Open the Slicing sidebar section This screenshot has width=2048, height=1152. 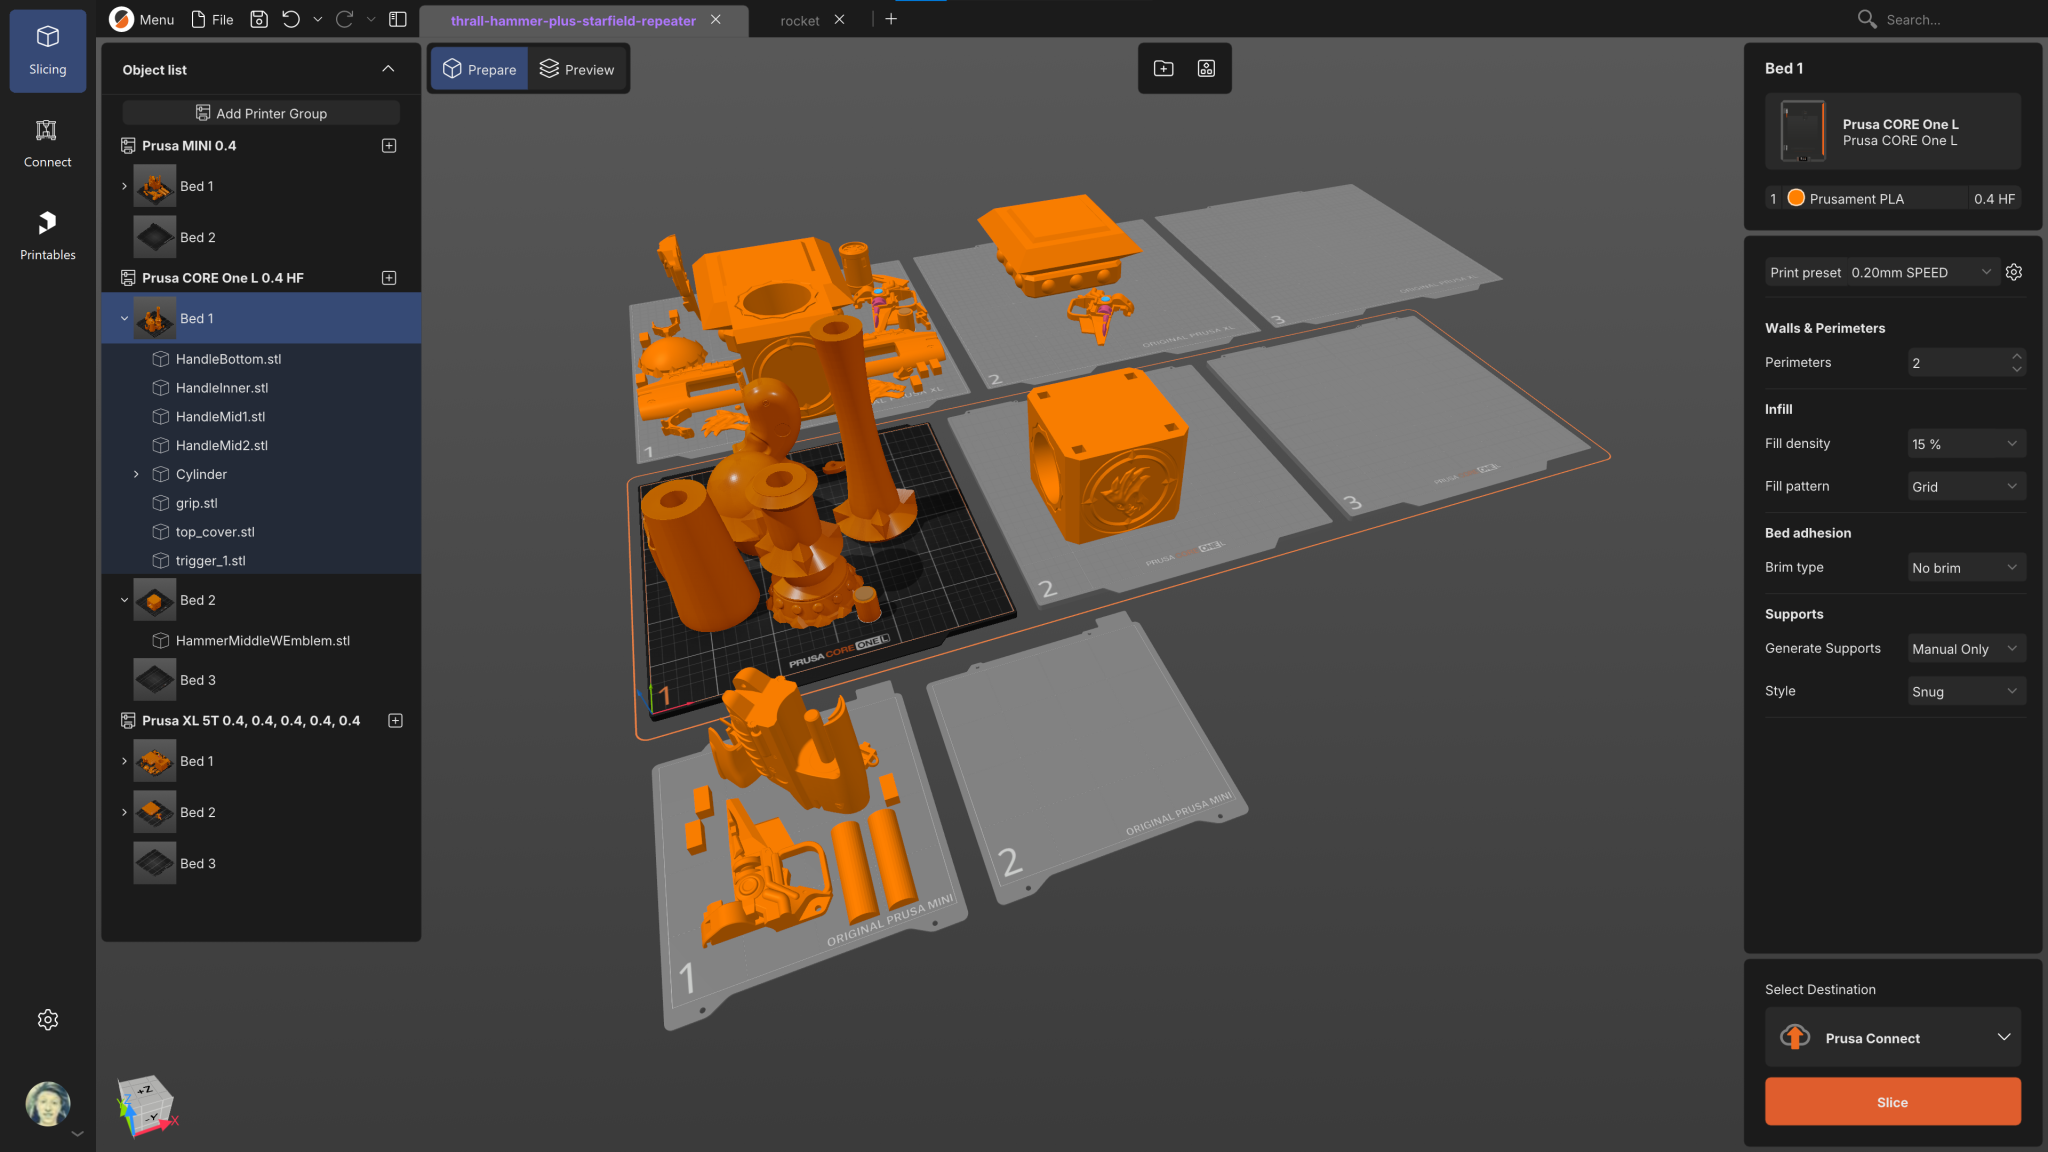[47, 51]
